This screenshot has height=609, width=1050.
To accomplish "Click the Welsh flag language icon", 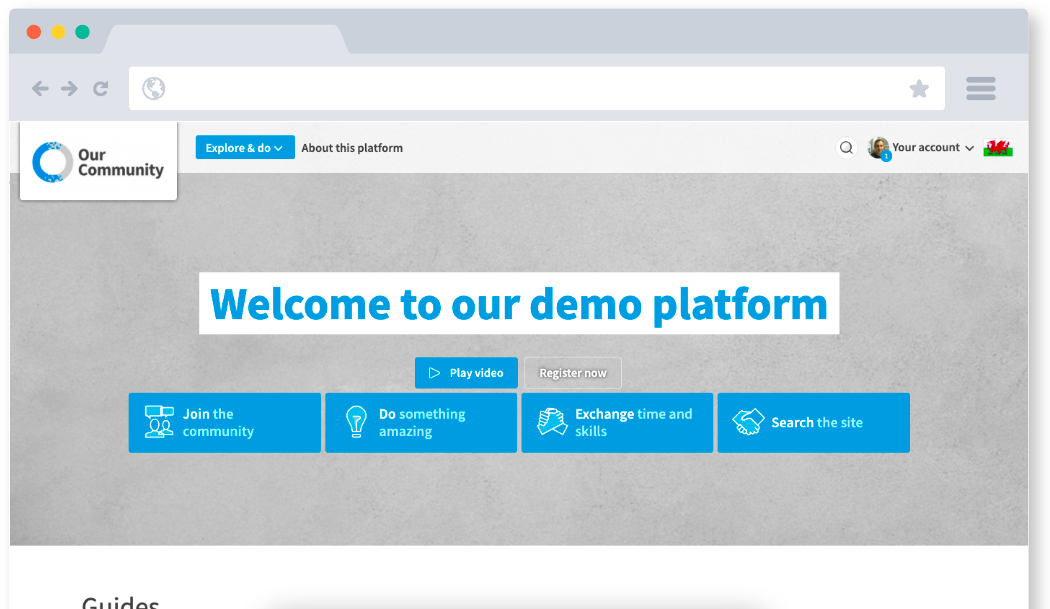I will click(x=998, y=148).
